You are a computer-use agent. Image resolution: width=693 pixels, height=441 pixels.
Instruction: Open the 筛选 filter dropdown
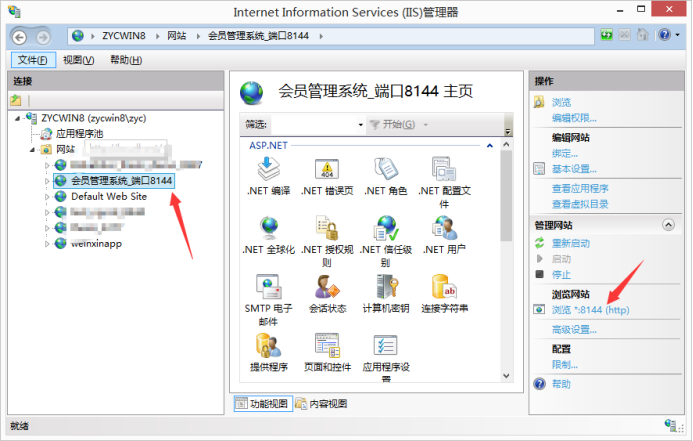(361, 125)
